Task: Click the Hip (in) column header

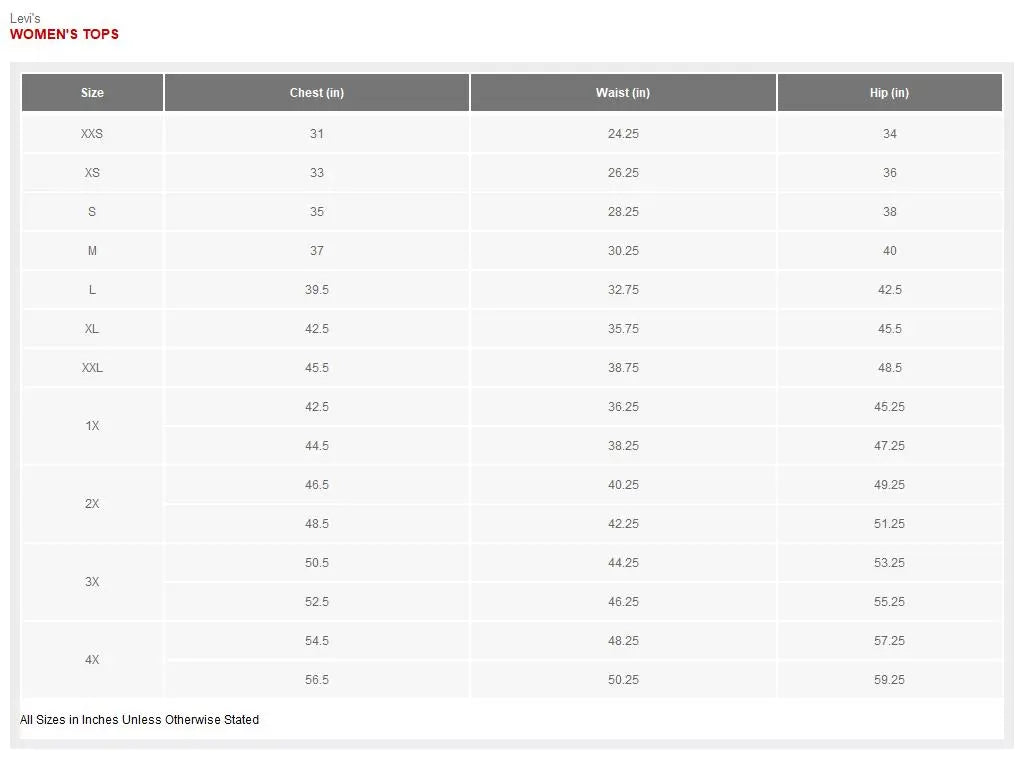Action: (x=889, y=93)
